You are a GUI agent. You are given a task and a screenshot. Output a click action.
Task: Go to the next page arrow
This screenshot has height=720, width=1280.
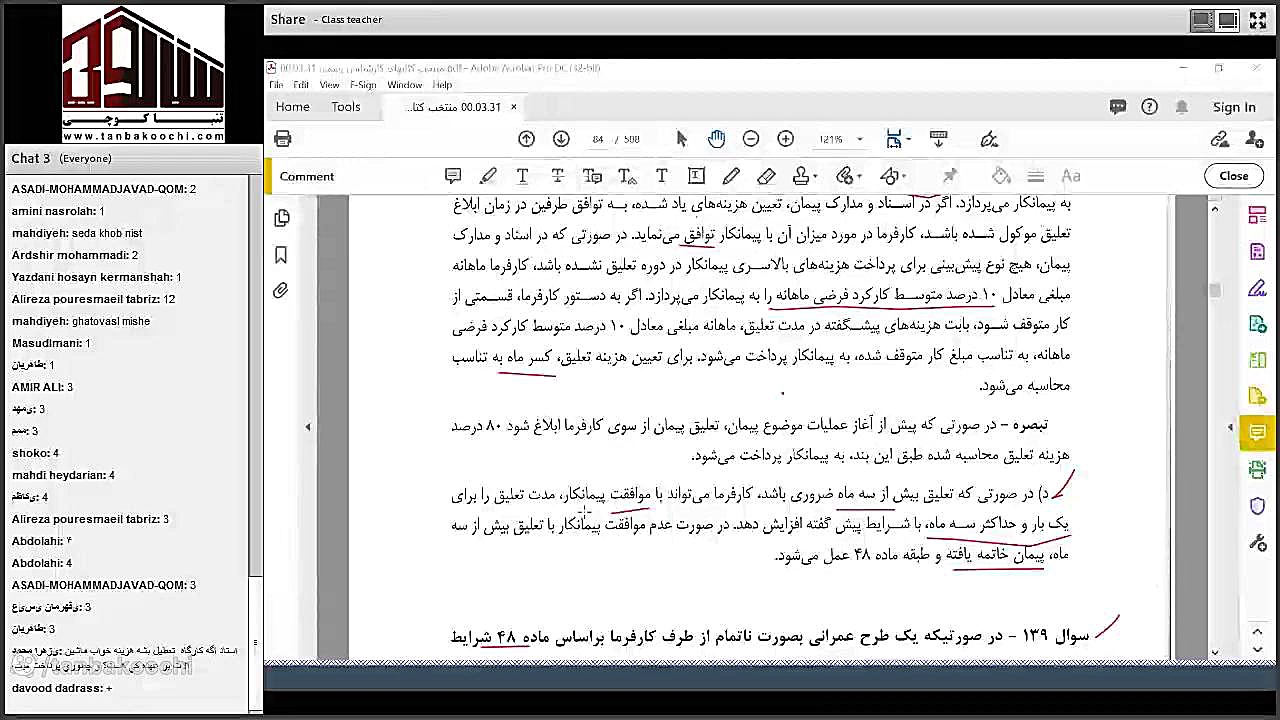(561, 139)
